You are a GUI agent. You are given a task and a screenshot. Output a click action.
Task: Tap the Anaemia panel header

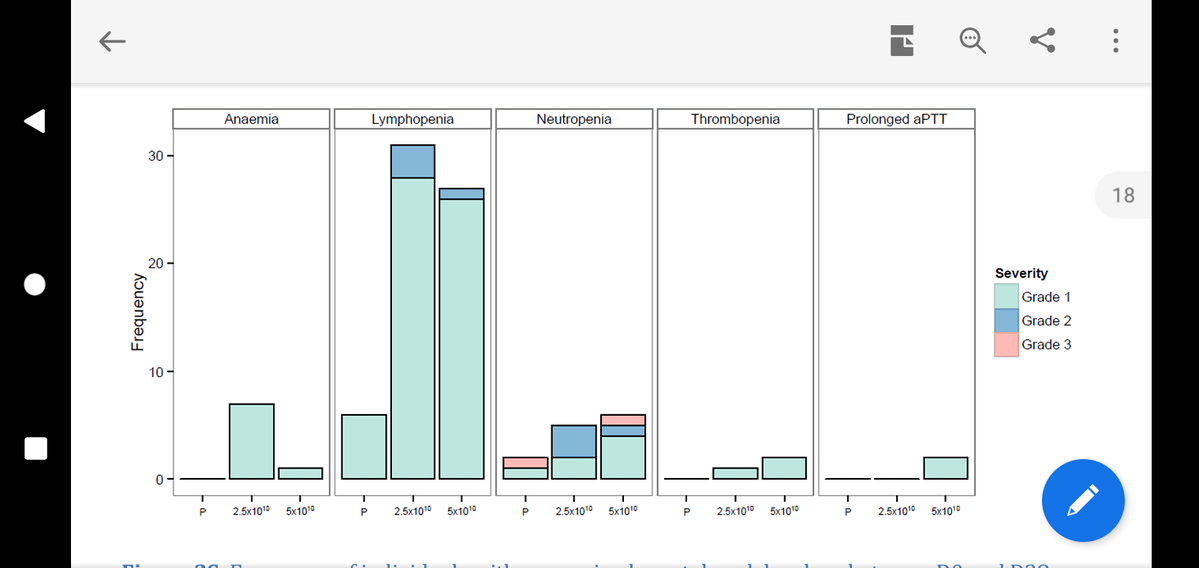pyautogui.click(x=251, y=119)
